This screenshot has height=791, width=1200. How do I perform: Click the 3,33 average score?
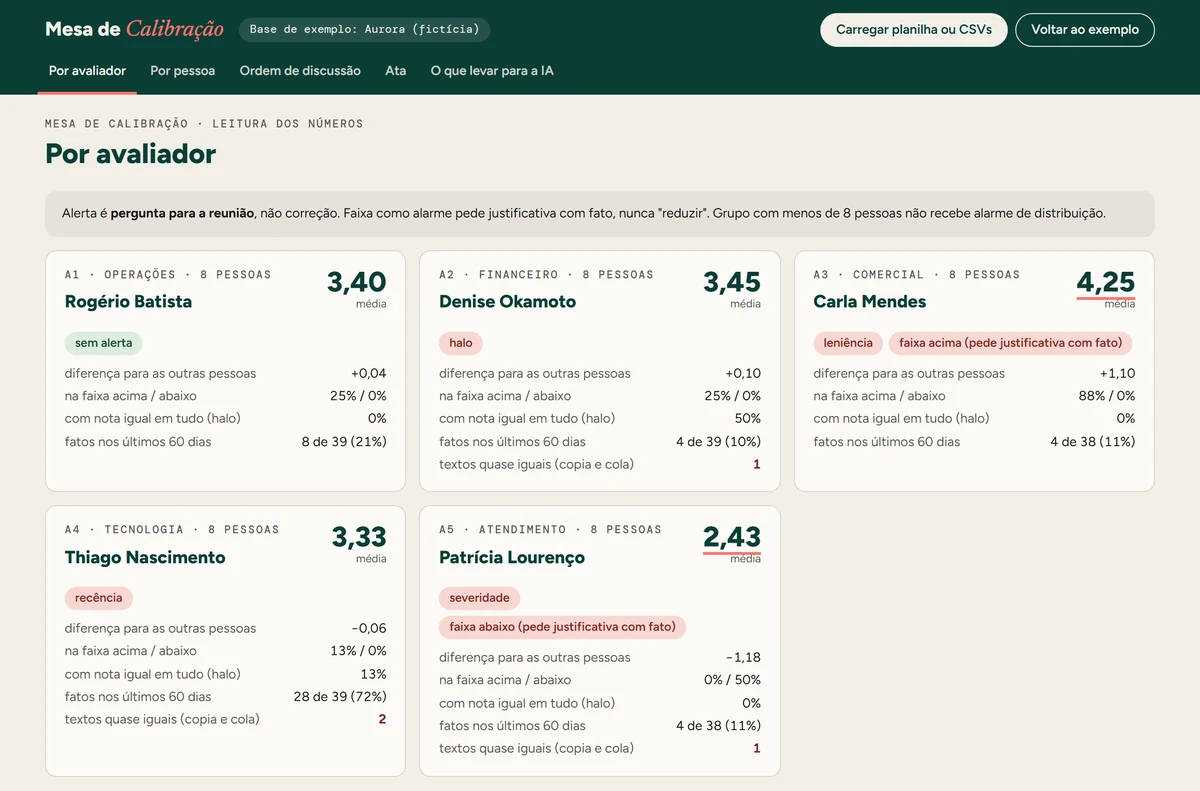click(359, 538)
